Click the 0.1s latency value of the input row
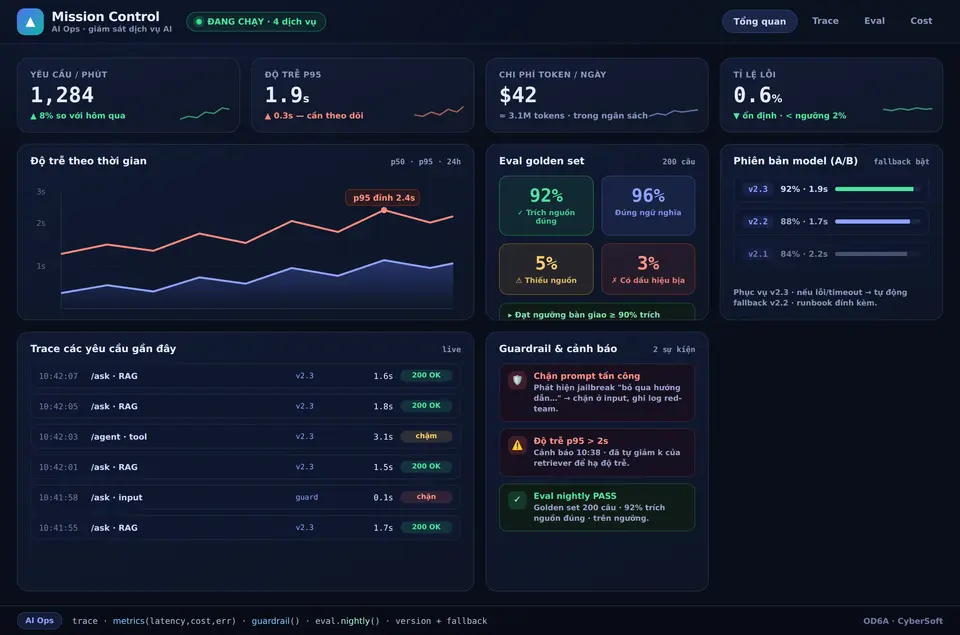 (383, 497)
